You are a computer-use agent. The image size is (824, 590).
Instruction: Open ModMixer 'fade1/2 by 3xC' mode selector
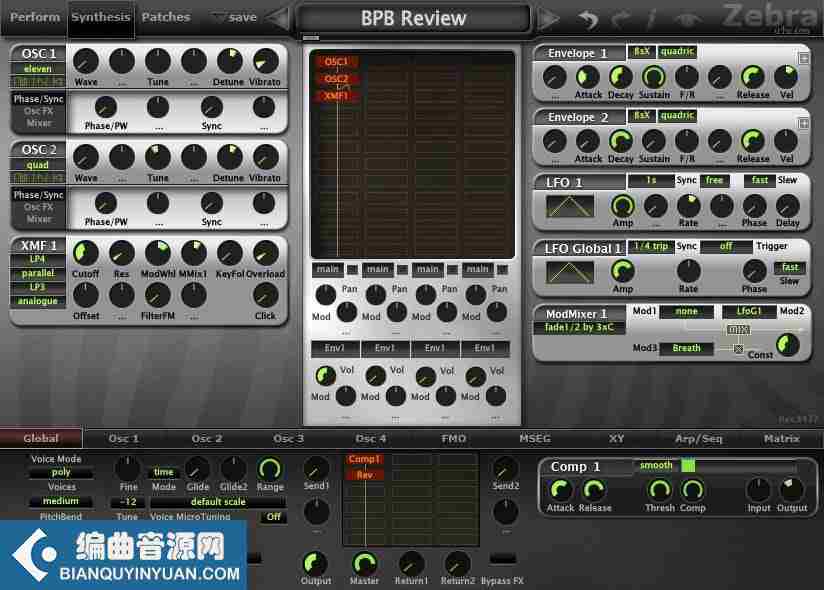579,327
